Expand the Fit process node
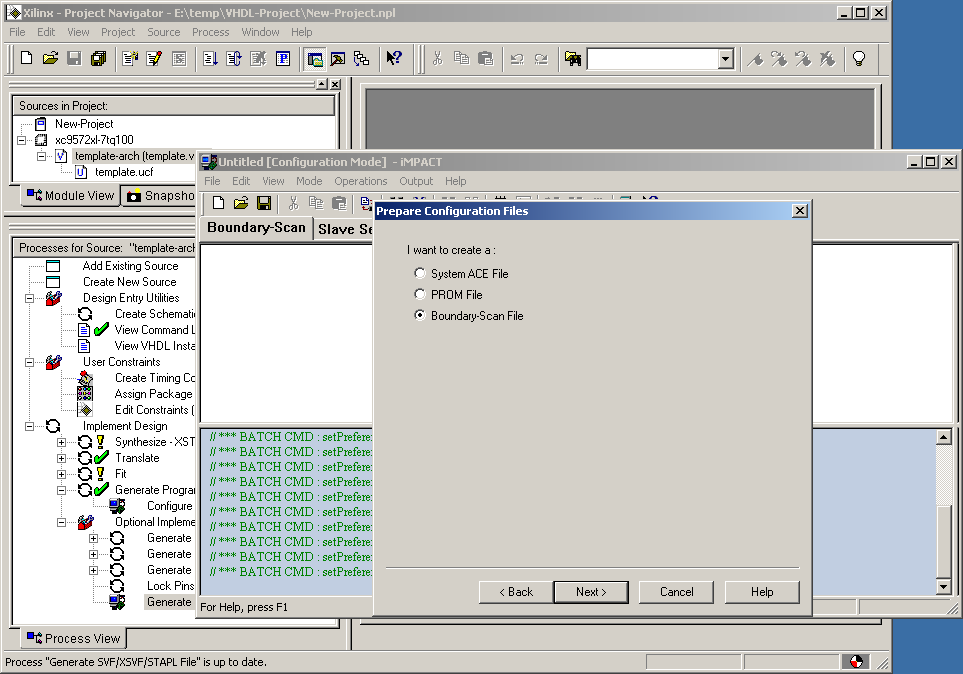 pyautogui.click(x=61, y=474)
